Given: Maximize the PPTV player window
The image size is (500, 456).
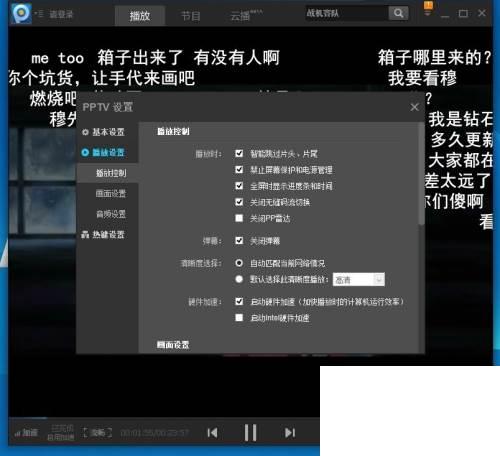Looking at the screenshot, I should (x=463, y=14).
